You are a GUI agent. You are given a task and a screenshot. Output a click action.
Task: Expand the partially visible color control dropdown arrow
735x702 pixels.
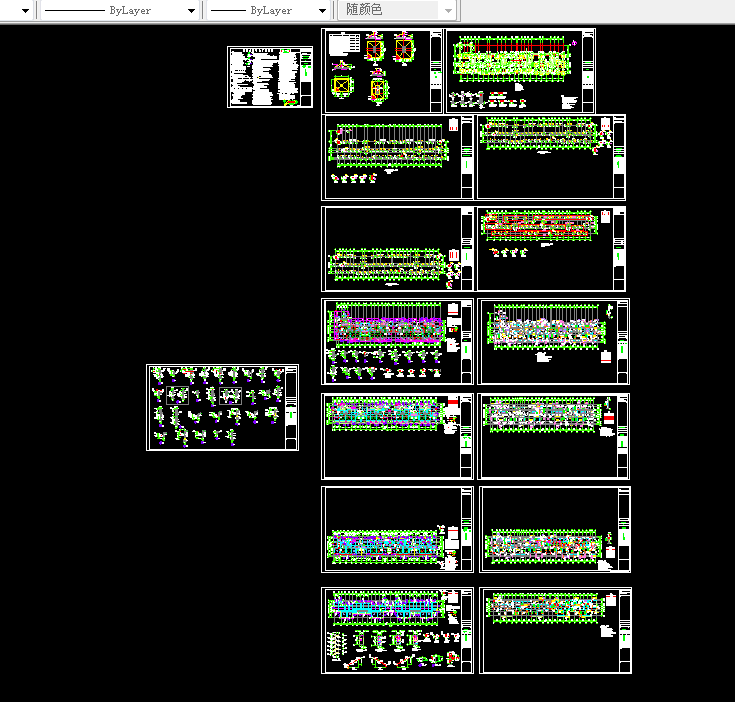[x=25, y=10]
